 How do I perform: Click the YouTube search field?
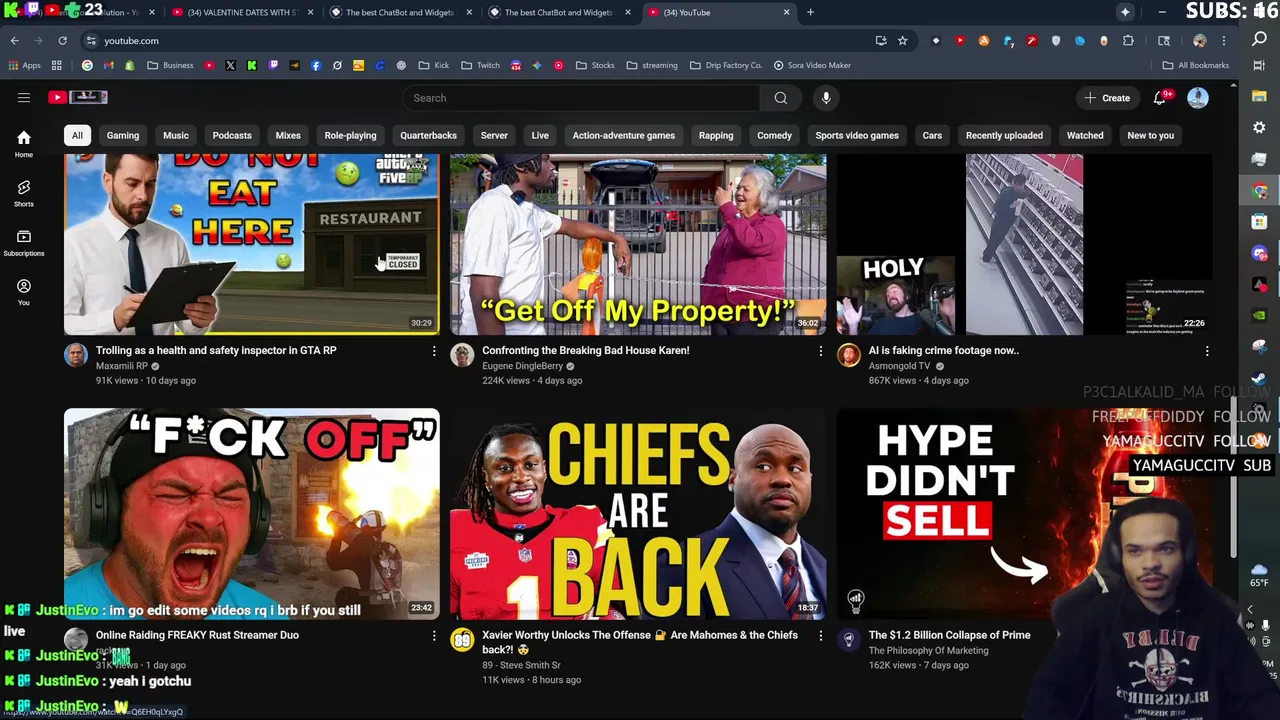click(x=582, y=98)
